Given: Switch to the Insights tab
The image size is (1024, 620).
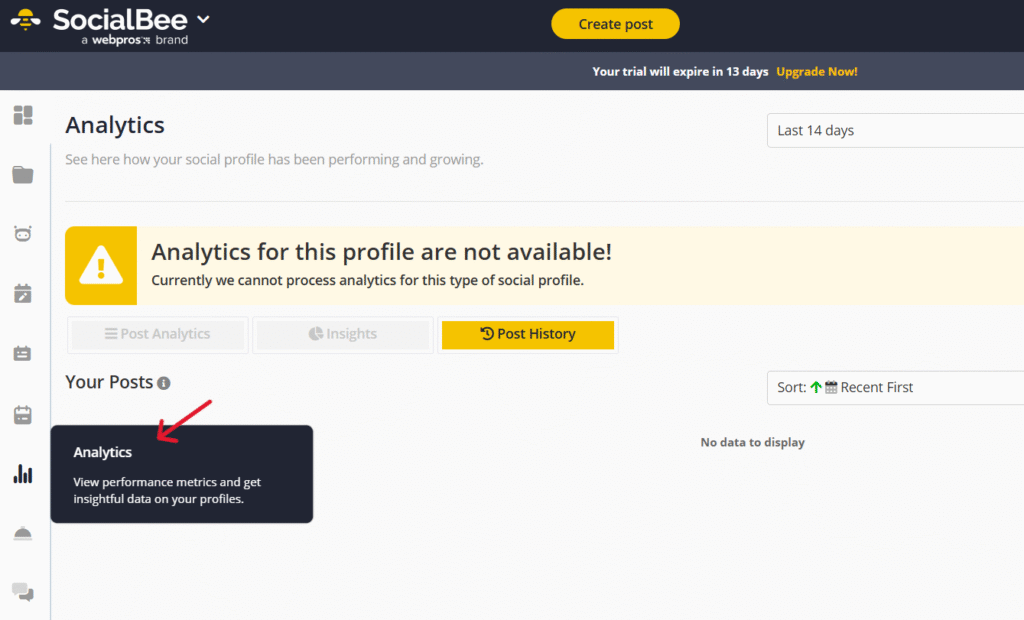Looking at the screenshot, I should pyautogui.click(x=343, y=335).
